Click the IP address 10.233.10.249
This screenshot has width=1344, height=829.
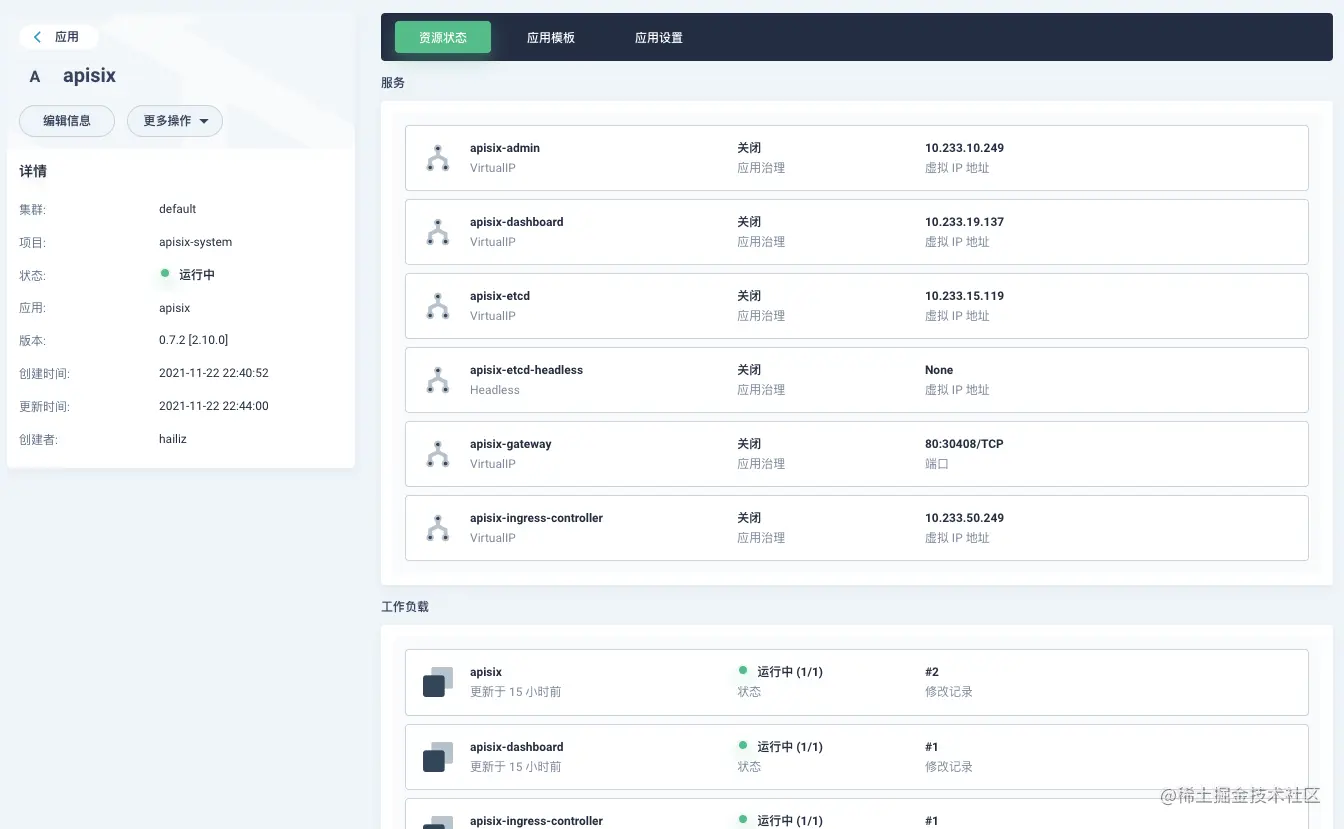[x=964, y=148]
